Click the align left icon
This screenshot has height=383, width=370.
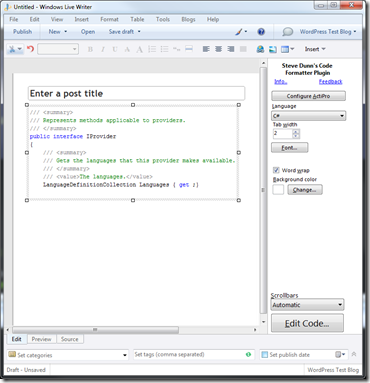click(206, 49)
